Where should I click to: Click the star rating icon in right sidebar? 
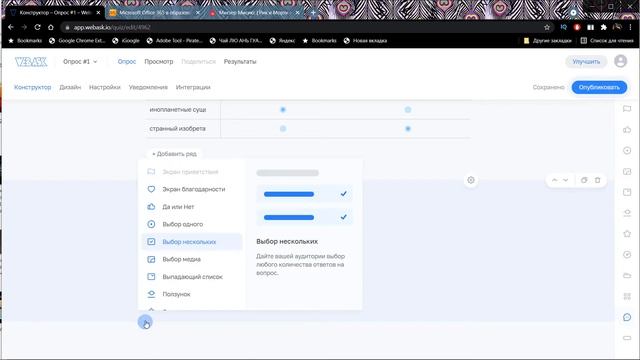pyautogui.click(x=627, y=234)
